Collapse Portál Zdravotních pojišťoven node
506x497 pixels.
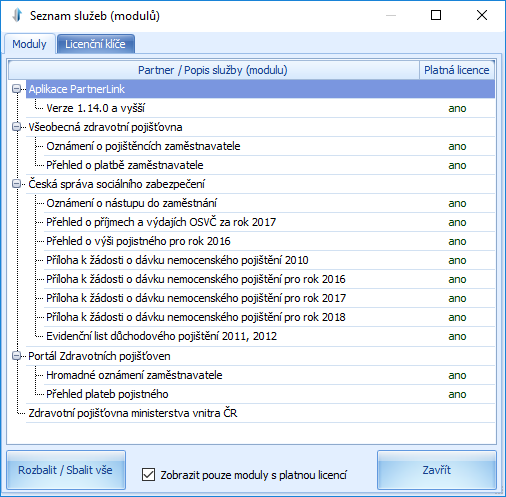[16, 356]
